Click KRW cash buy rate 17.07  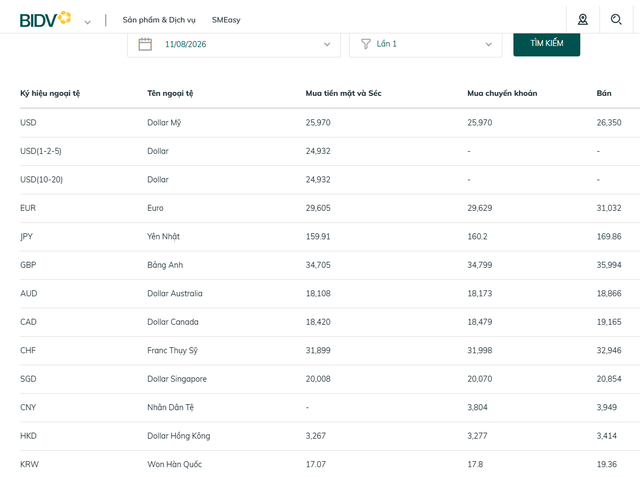pos(316,464)
